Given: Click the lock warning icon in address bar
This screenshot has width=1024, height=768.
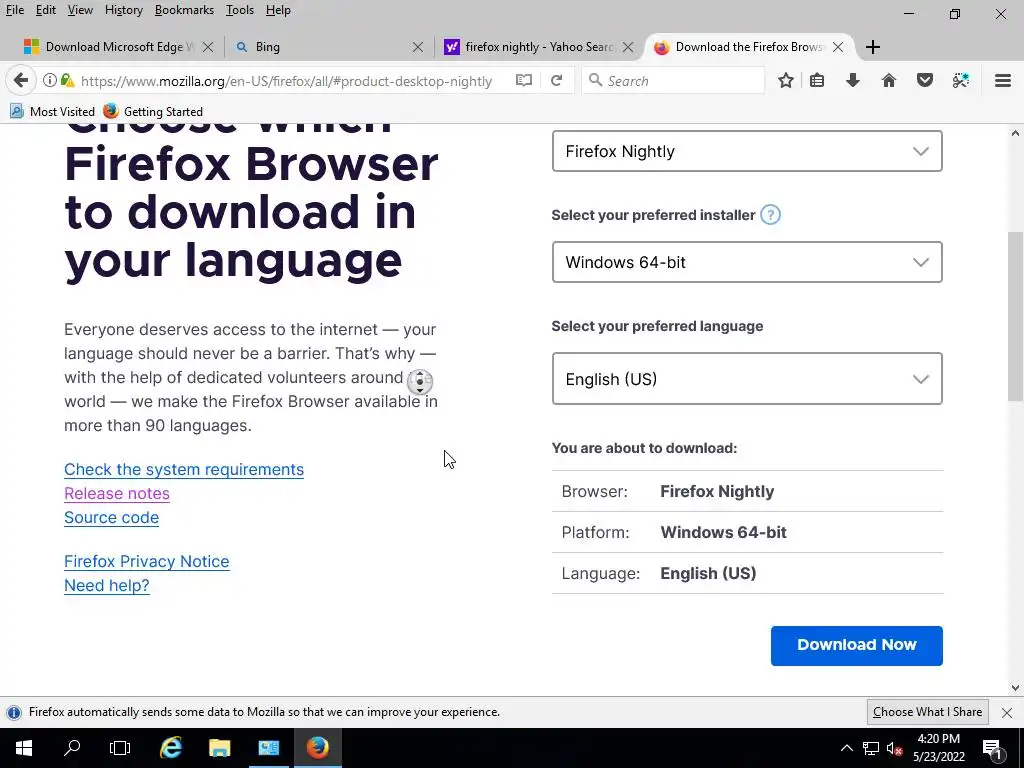Looking at the screenshot, I should (67, 80).
